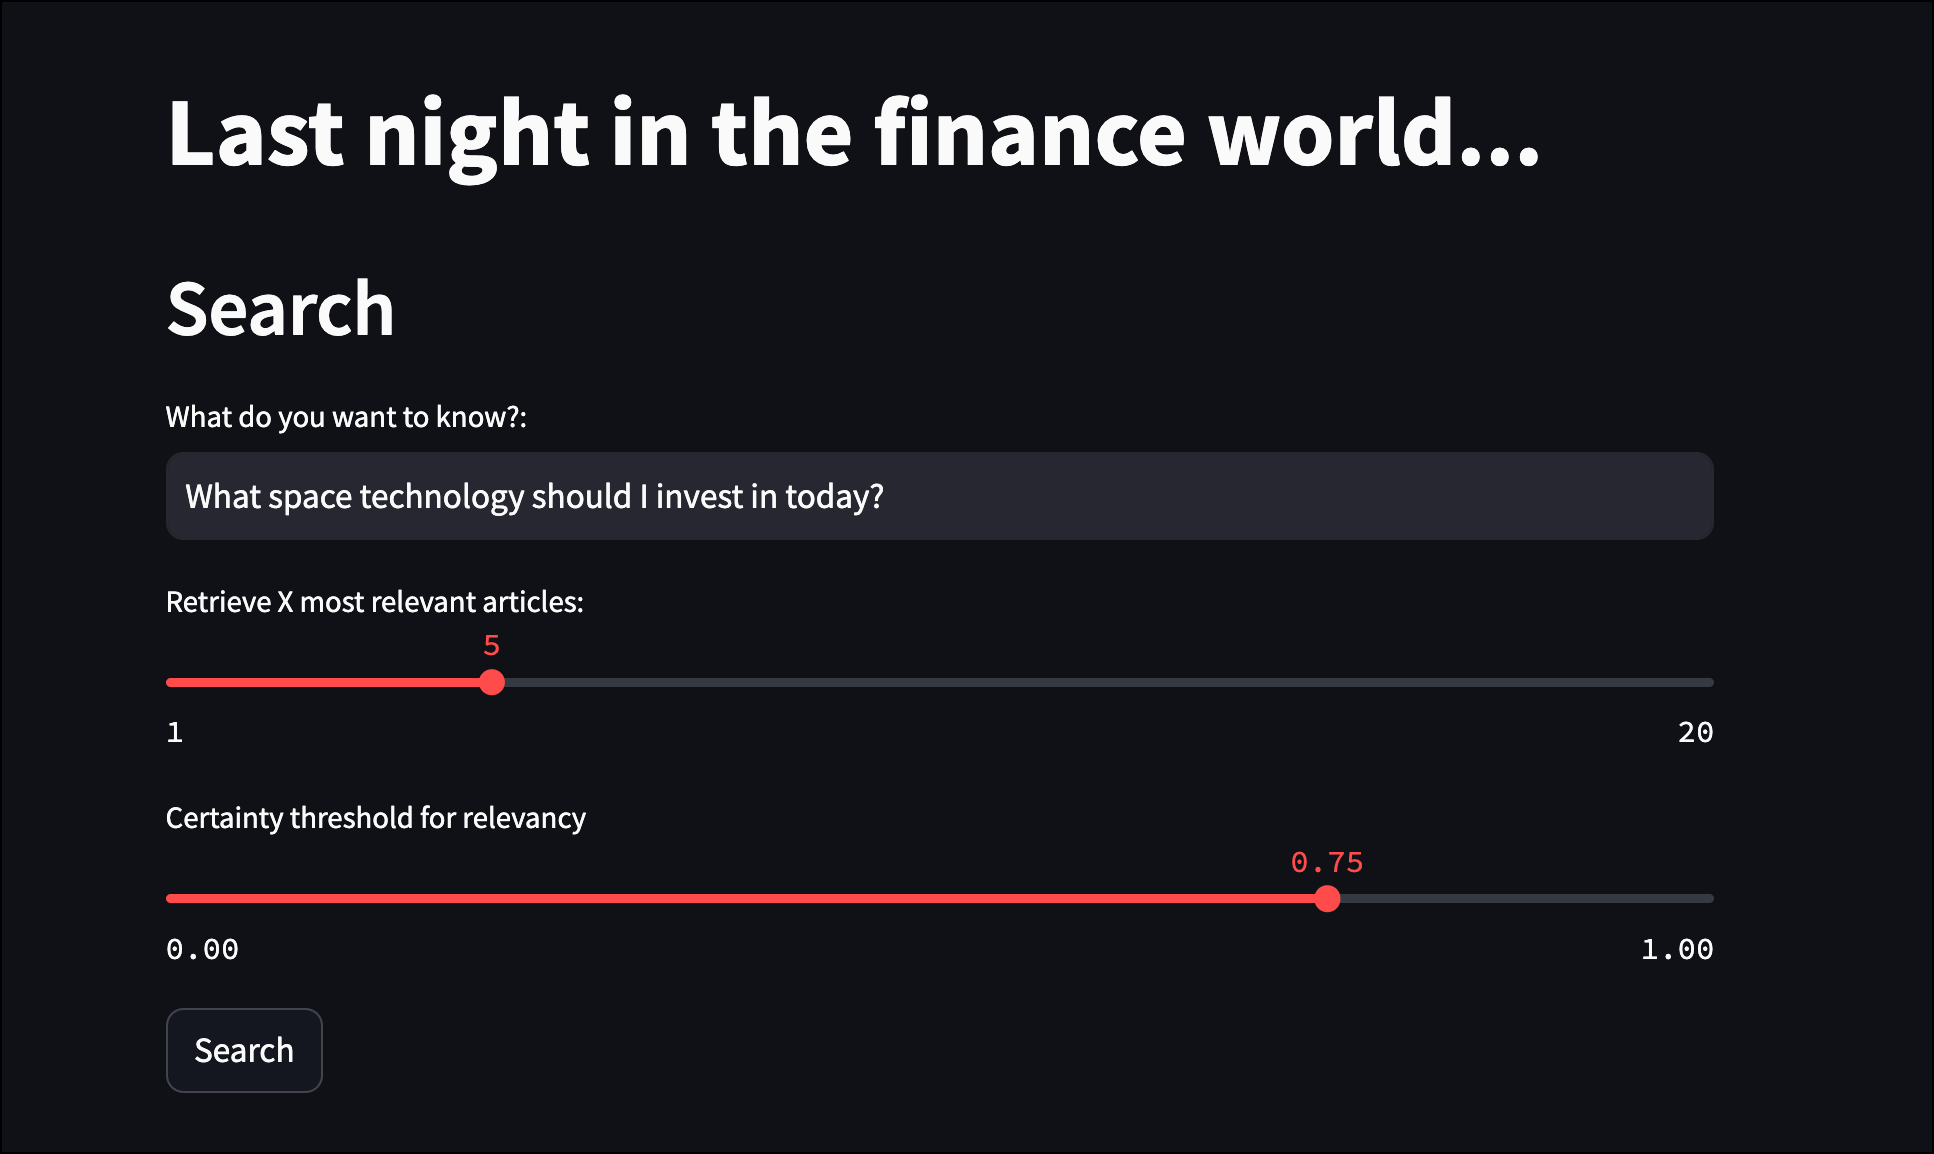
Task: Select the text 'What space technology should I invest in today?'
Action: point(534,496)
